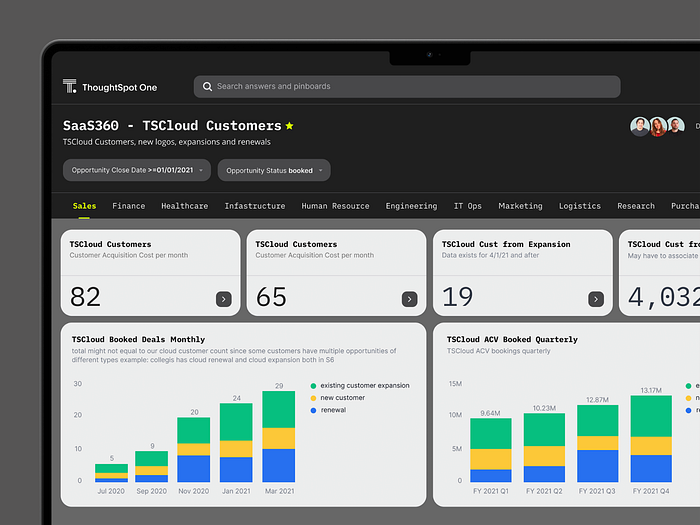The width and height of the screenshot is (700, 525).
Task: Click the 9.64M label above Q1 bar
Action: [490, 413]
